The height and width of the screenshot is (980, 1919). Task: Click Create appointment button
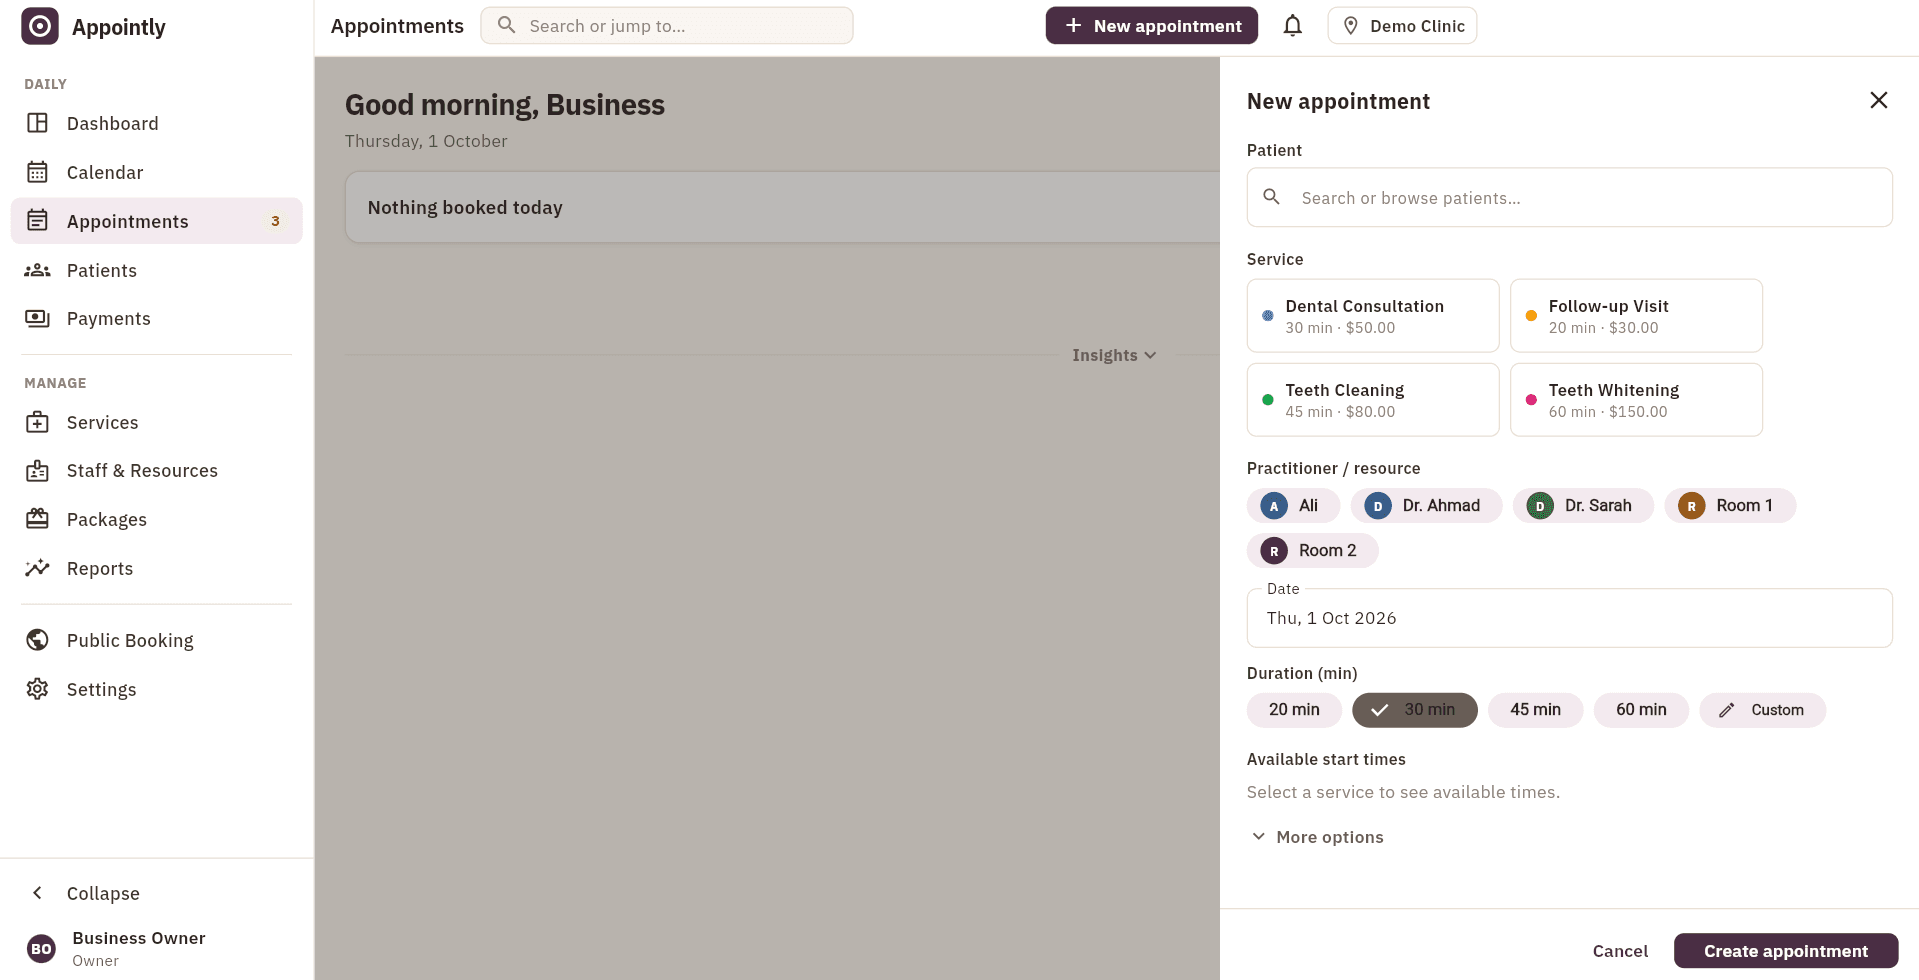tap(1785, 951)
